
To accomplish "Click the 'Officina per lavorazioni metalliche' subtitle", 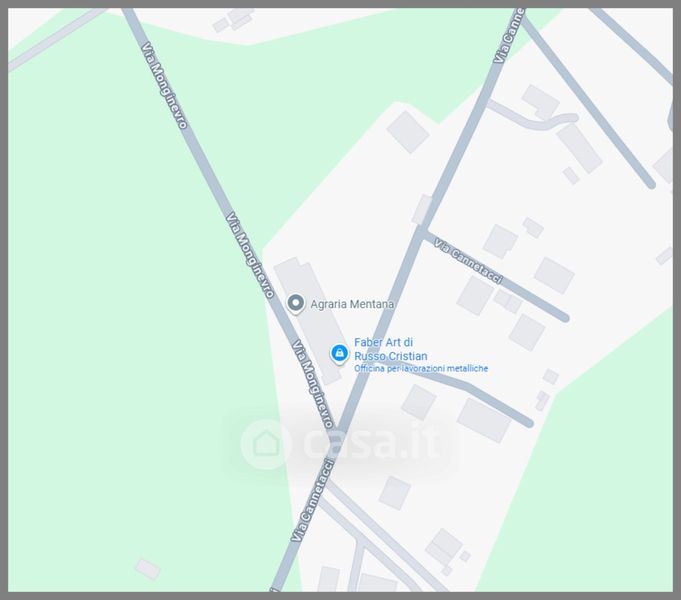I will (x=421, y=368).
